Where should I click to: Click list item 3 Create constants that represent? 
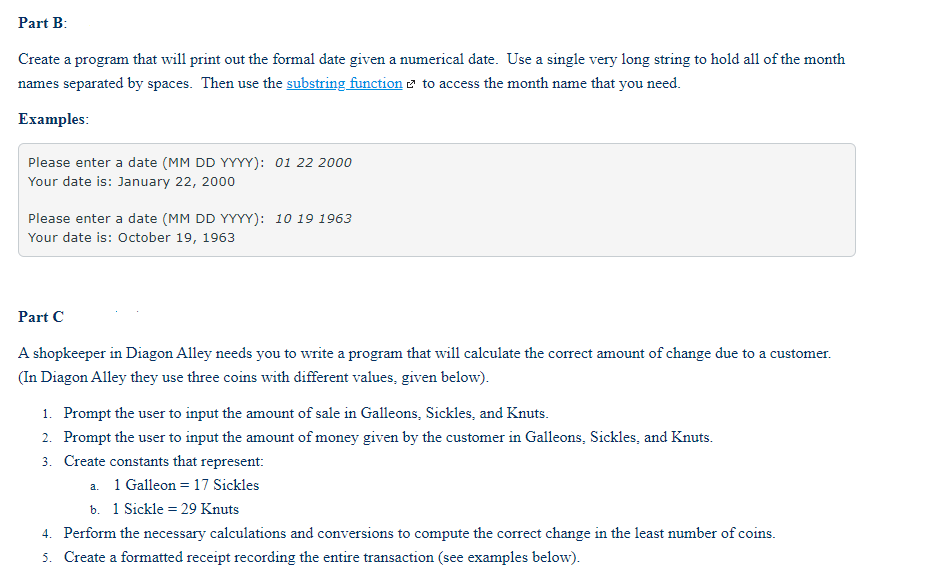click(164, 461)
